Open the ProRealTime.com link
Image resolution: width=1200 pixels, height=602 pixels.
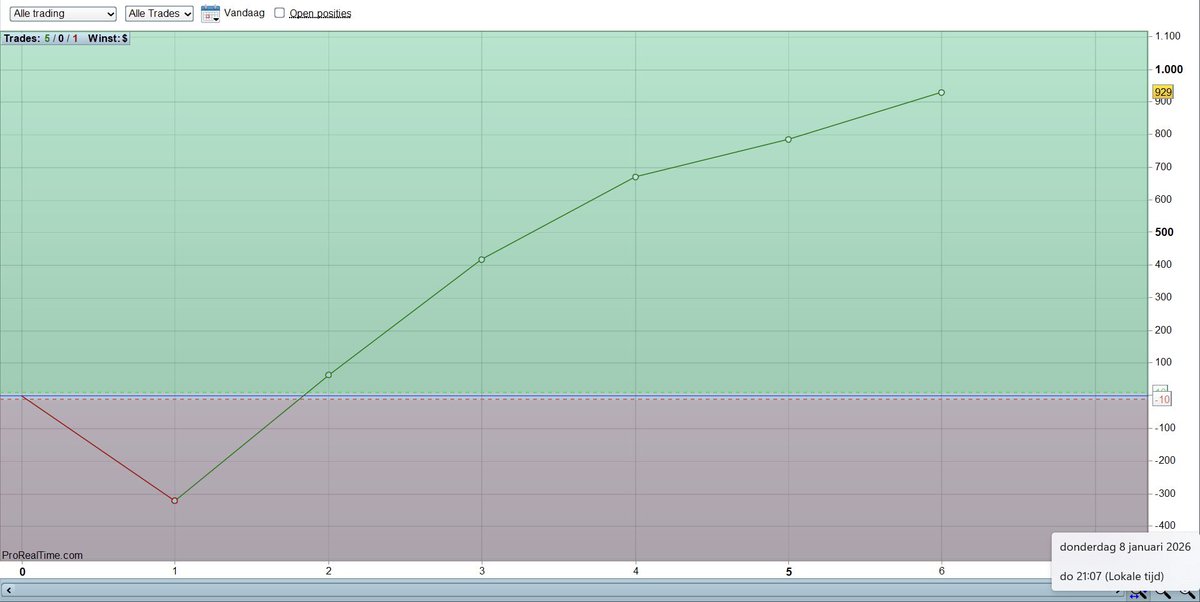tap(42, 554)
